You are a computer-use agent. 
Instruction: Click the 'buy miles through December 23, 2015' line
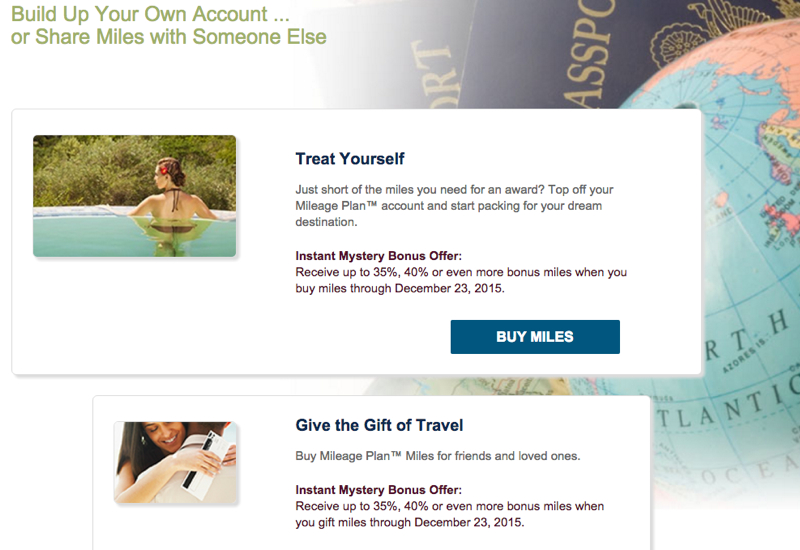pos(400,288)
